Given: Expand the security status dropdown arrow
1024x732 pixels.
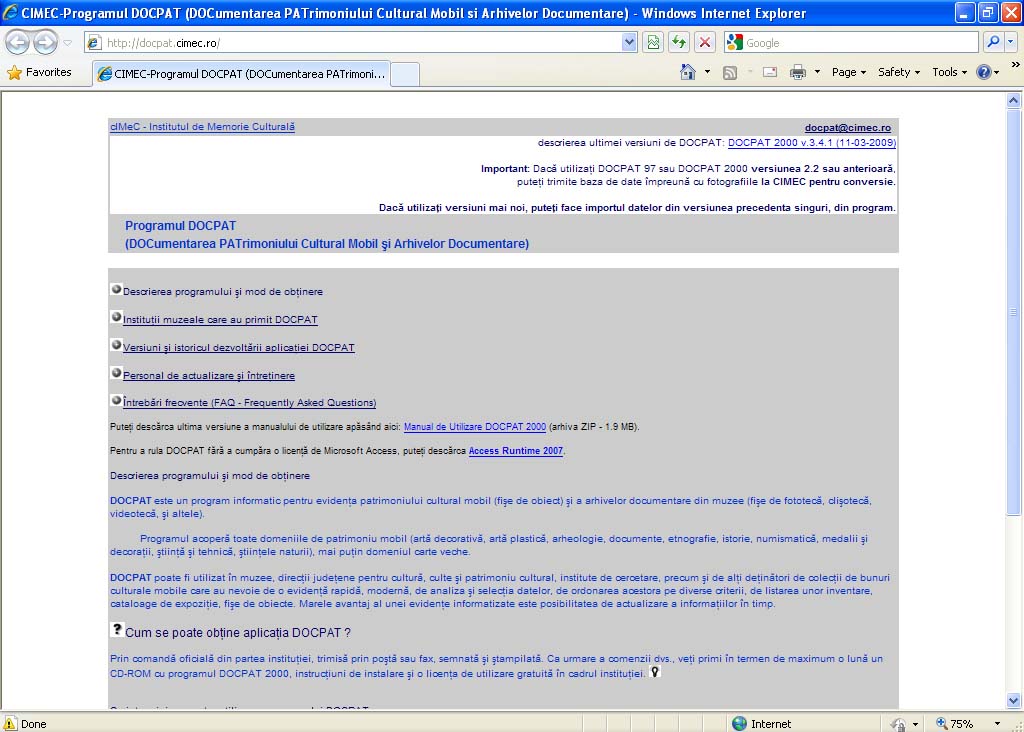Looking at the screenshot, I should tap(915, 724).
